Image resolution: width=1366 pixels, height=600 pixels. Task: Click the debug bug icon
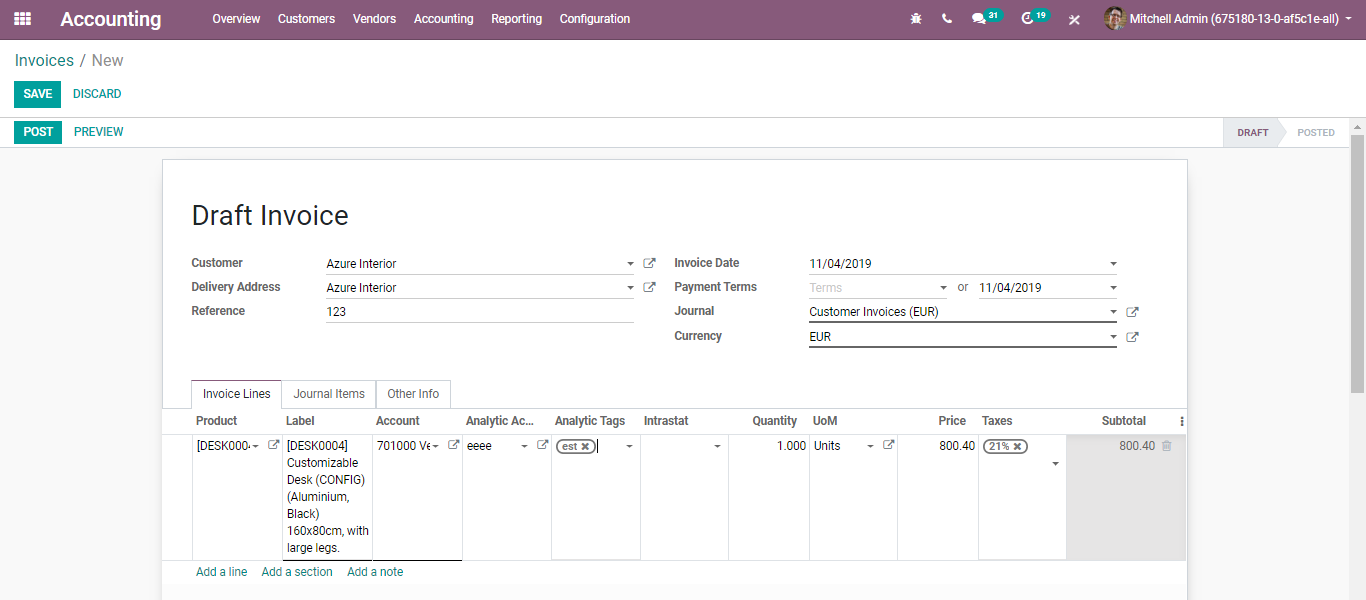pyautogui.click(x=916, y=19)
